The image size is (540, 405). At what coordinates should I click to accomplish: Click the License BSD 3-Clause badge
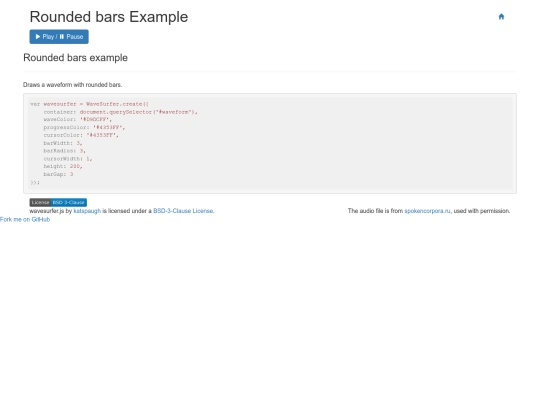[x=58, y=202]
